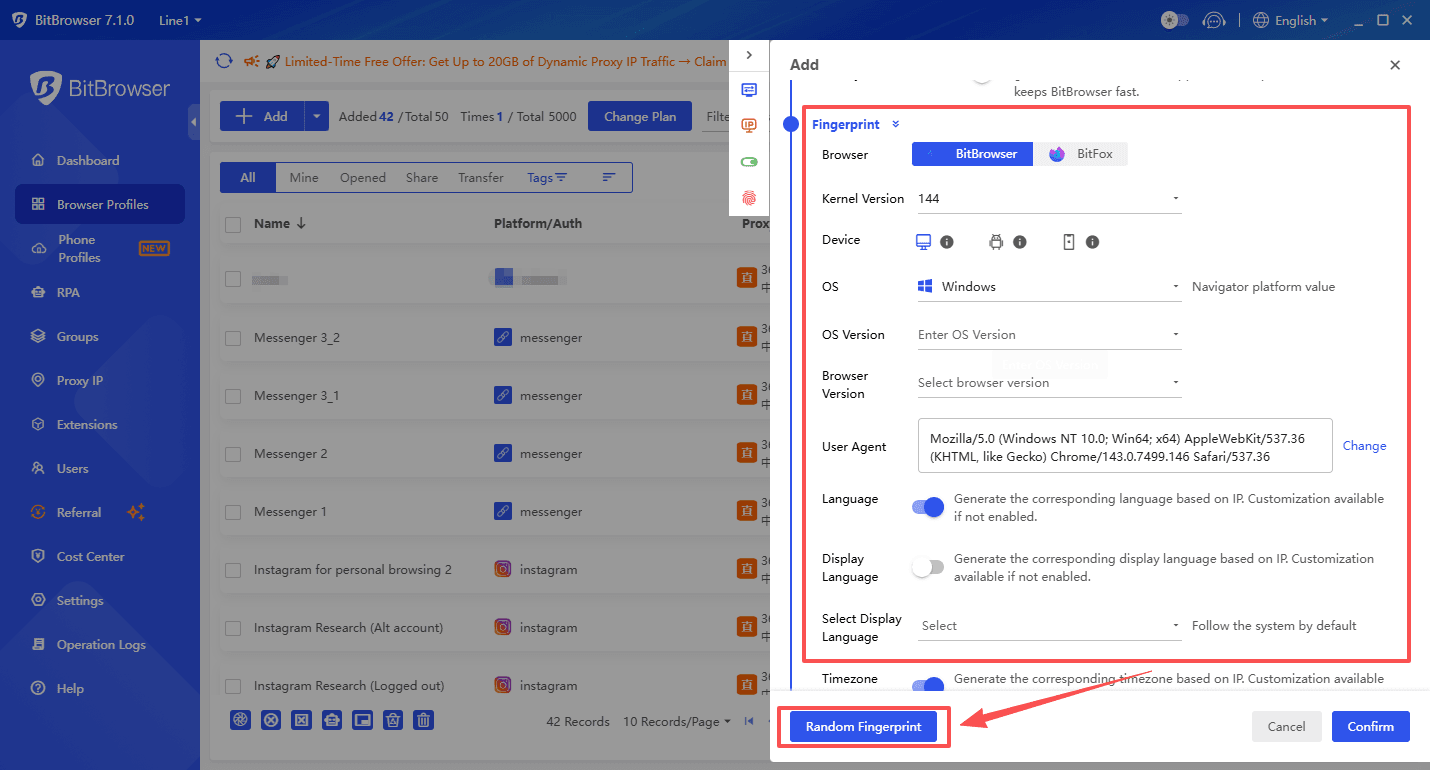This screenshot has height=770, width=1430.
Task: Click the arrange windows icon below the records list
Action: (362, 720)
